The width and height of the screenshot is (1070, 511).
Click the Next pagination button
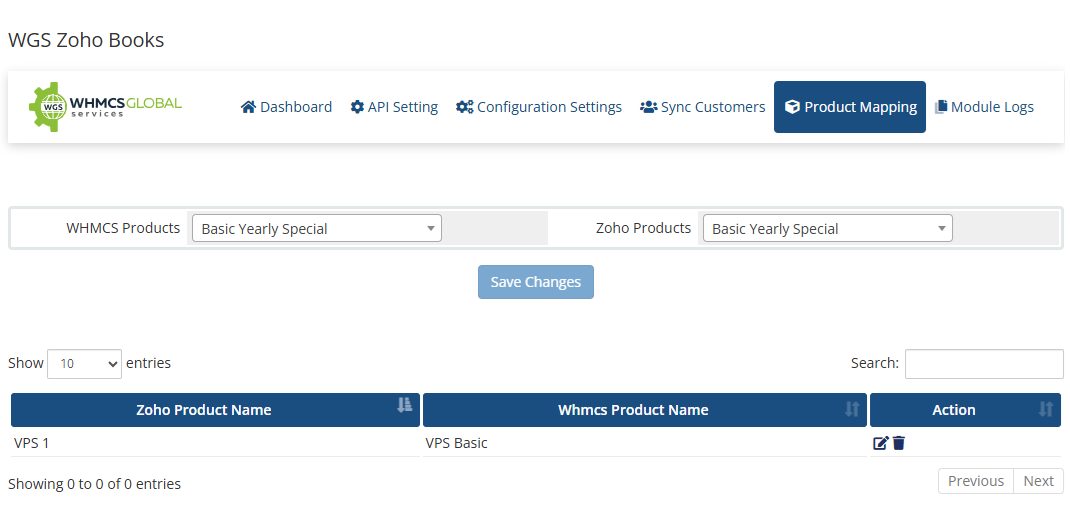pos(1038,481)
